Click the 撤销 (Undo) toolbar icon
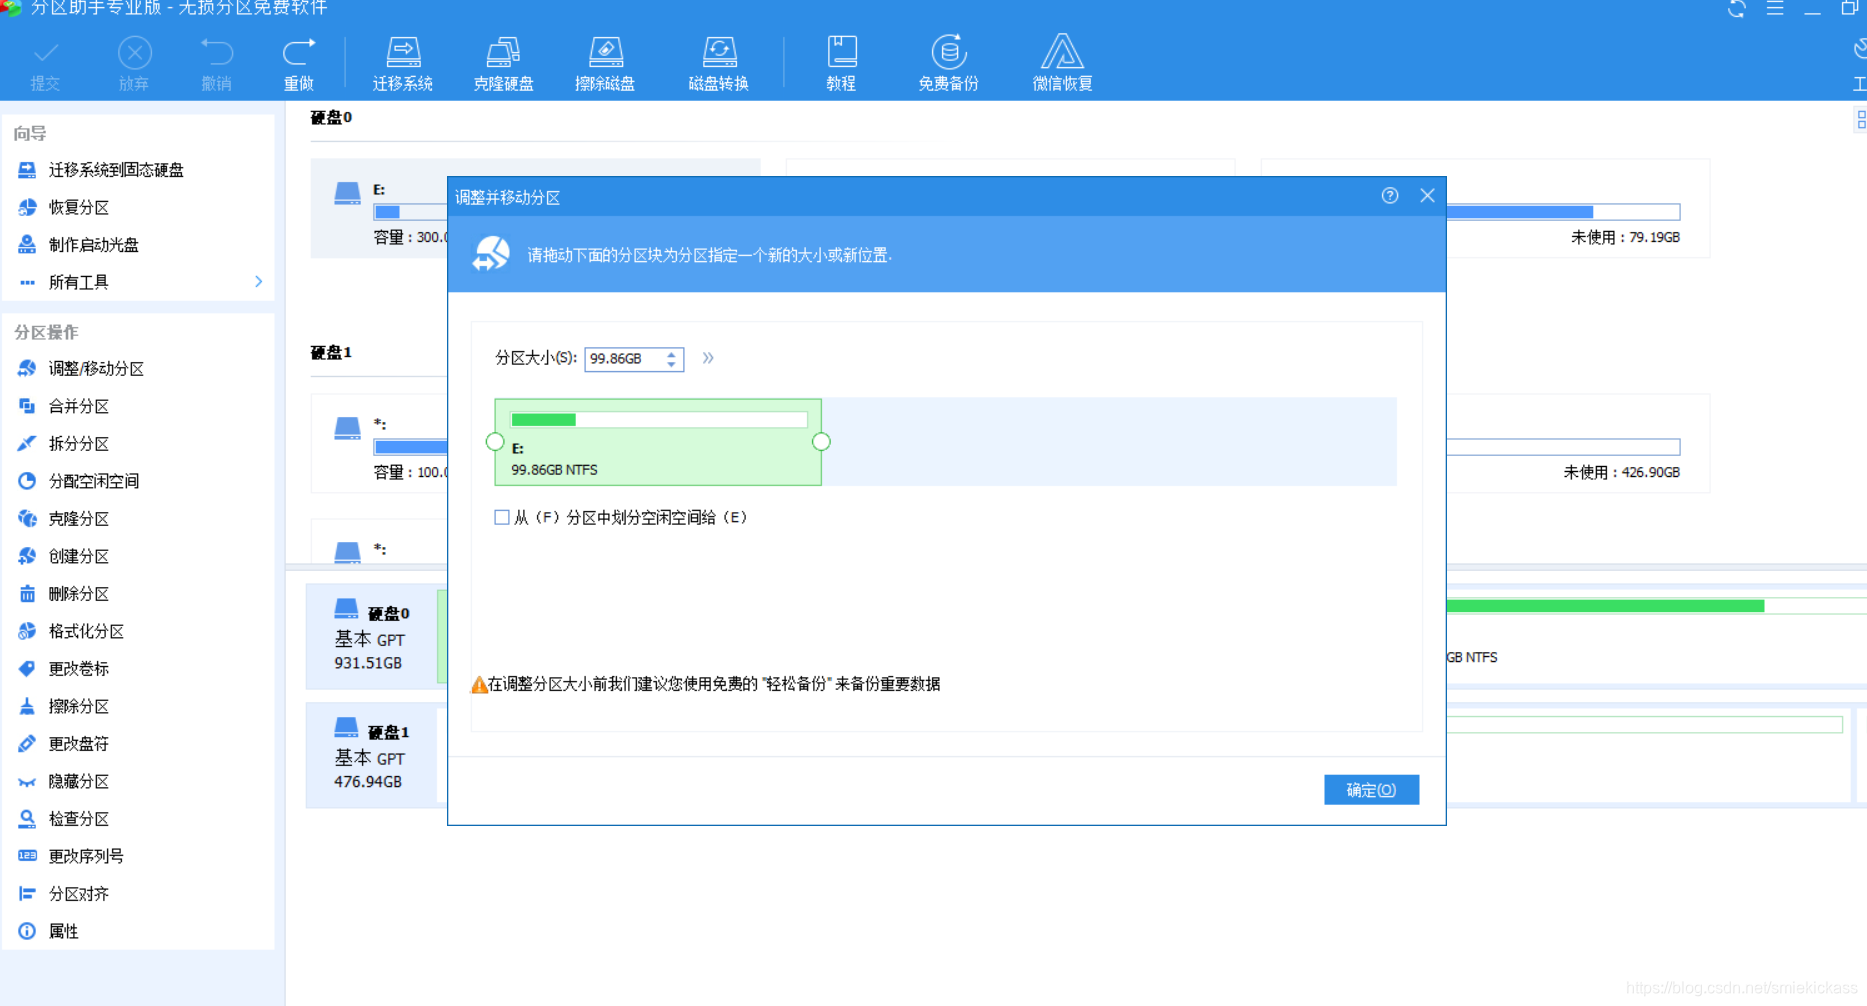Image resolution: width=1867 pixels, height=1006 pixels. pos(217,64)
